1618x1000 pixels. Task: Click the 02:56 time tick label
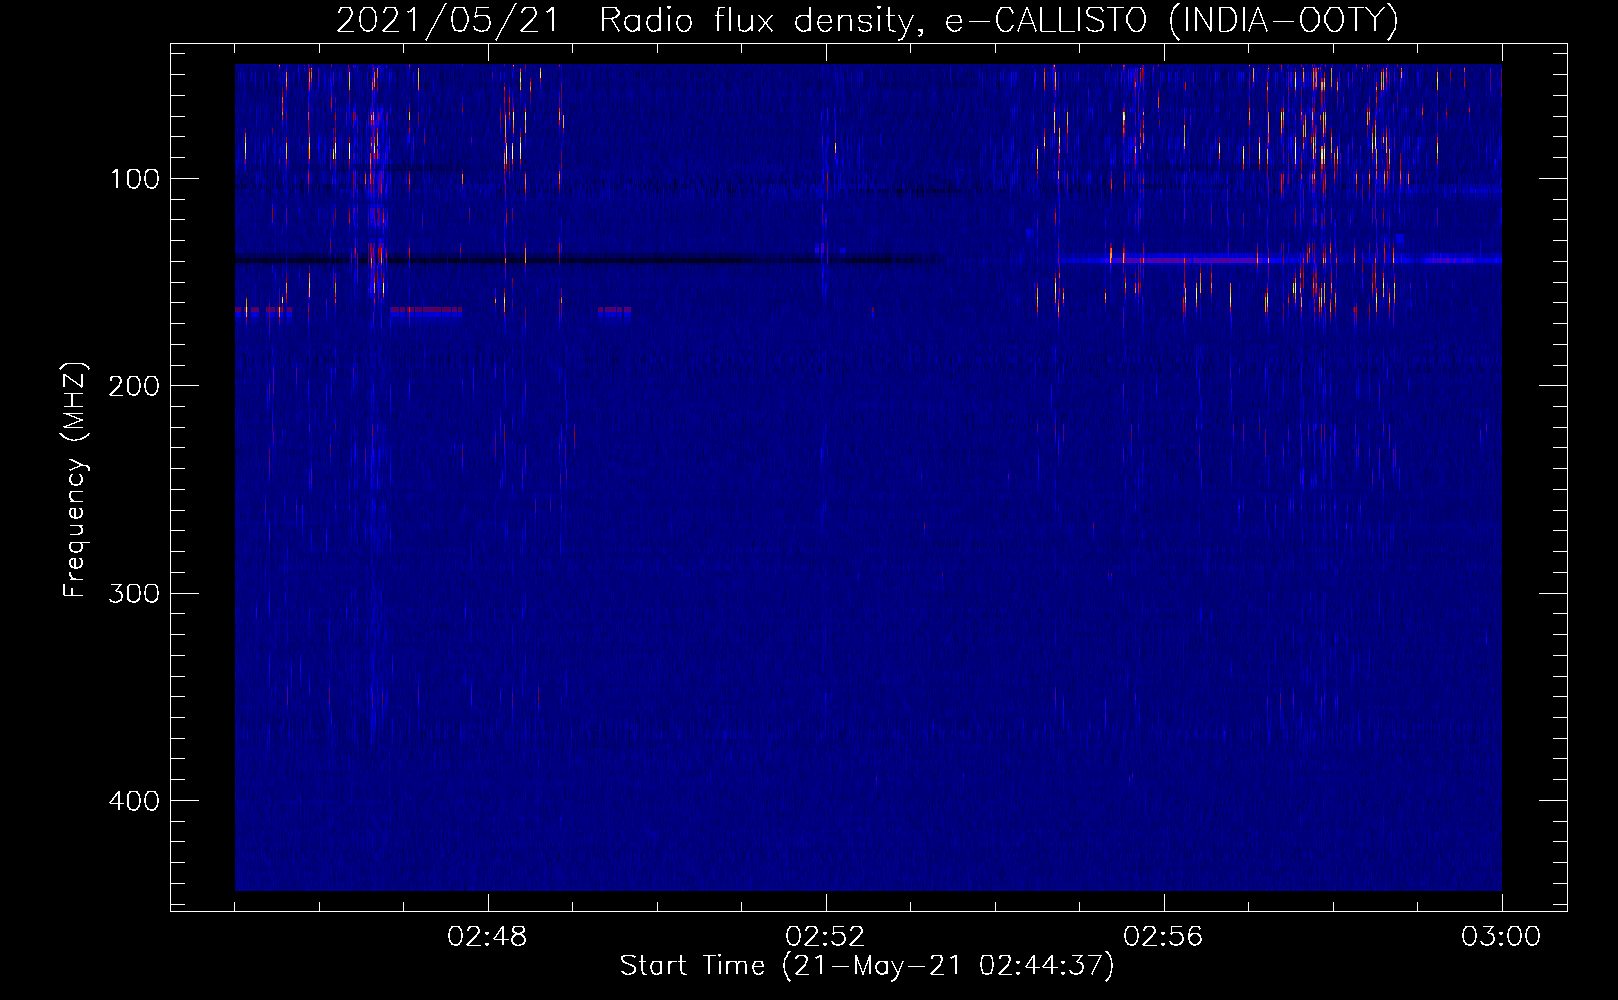(x=1164, y=937)
